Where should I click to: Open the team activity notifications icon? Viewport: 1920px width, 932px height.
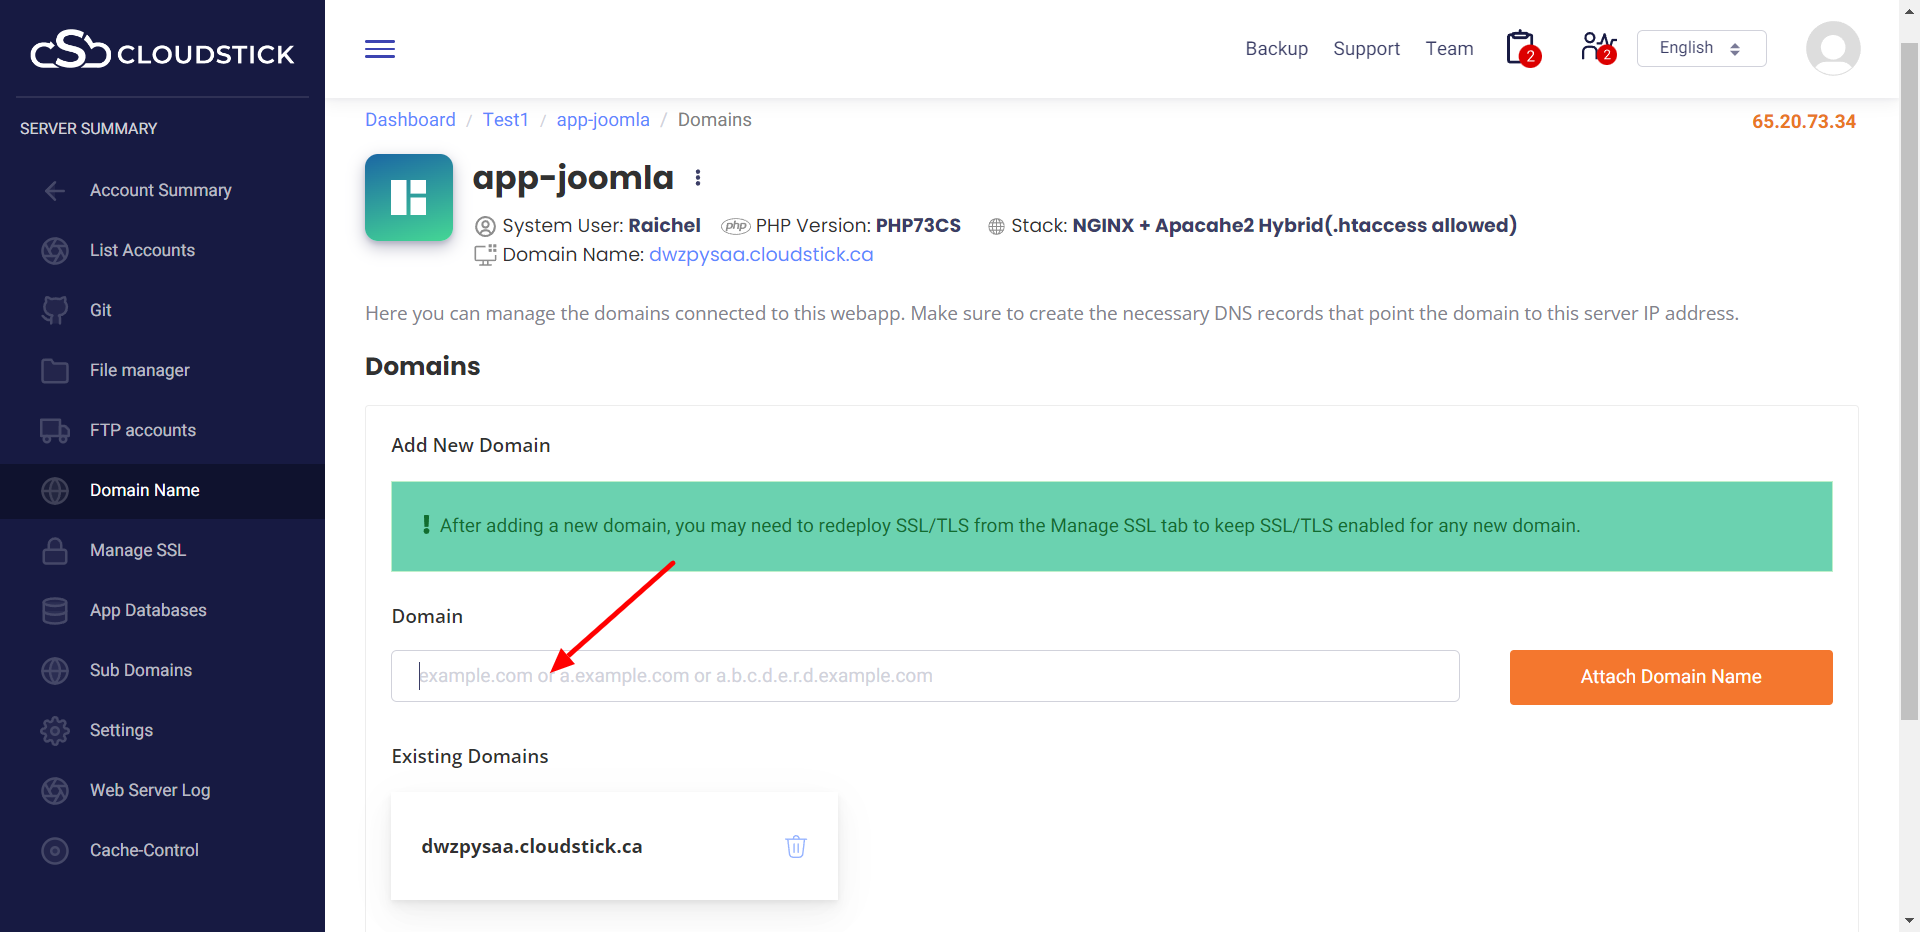tap(1597, 48)
